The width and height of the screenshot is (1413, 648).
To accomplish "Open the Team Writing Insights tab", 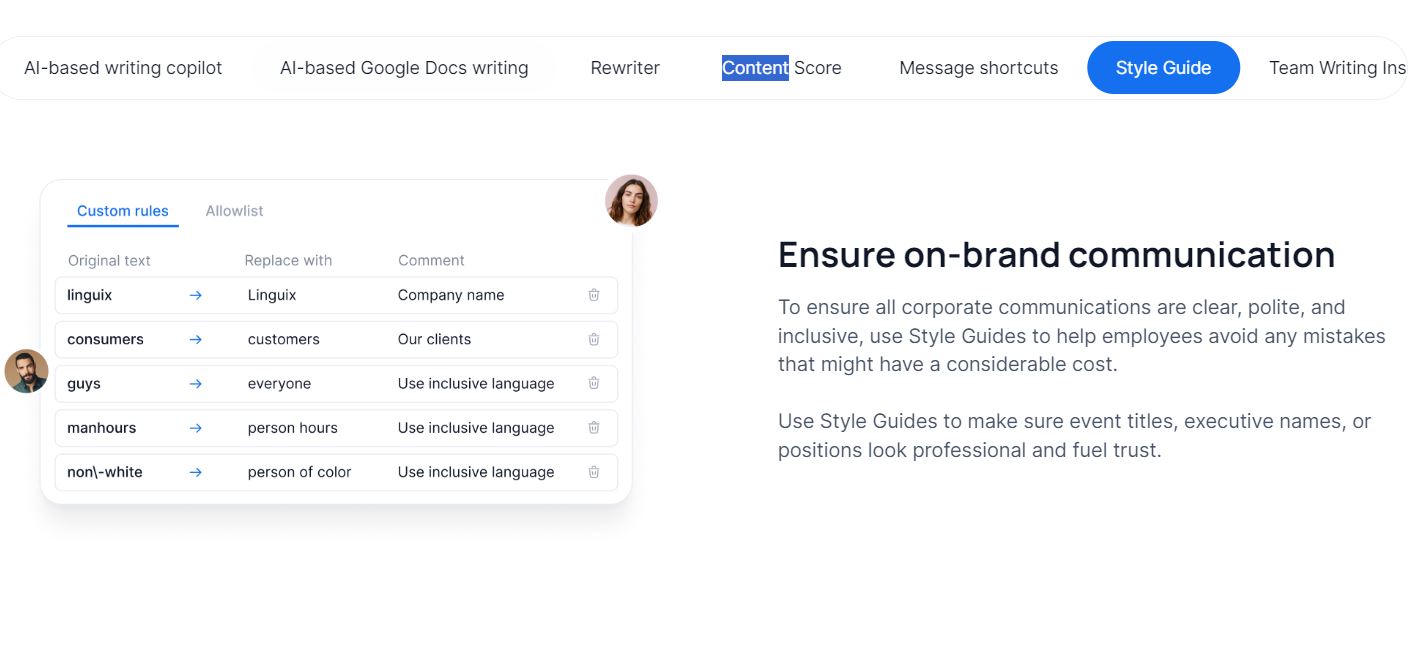I will pos(1337,68).
